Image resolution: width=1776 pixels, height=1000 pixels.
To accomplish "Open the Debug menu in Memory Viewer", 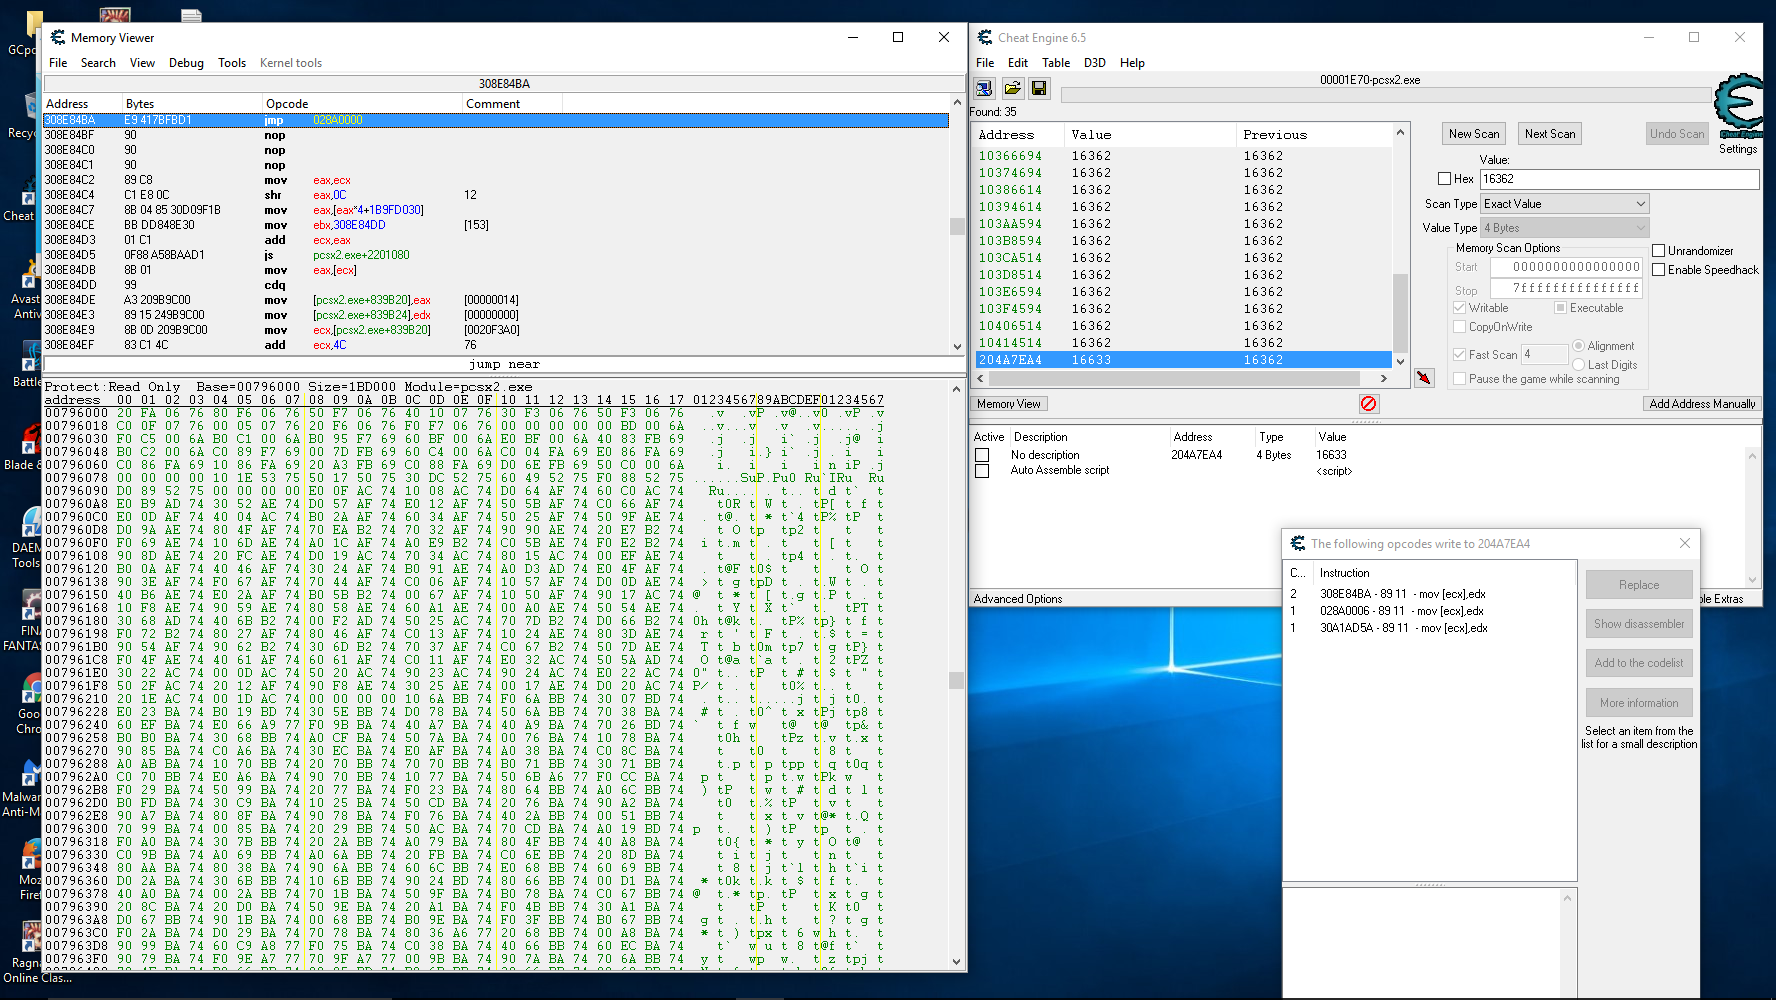I will pyautogui.click(x=186, y=63).
